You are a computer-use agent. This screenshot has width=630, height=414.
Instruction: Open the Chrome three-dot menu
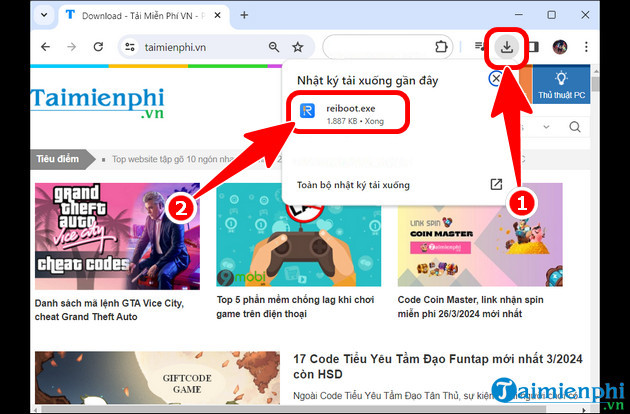pyautogui.click(x=586, y=47)
